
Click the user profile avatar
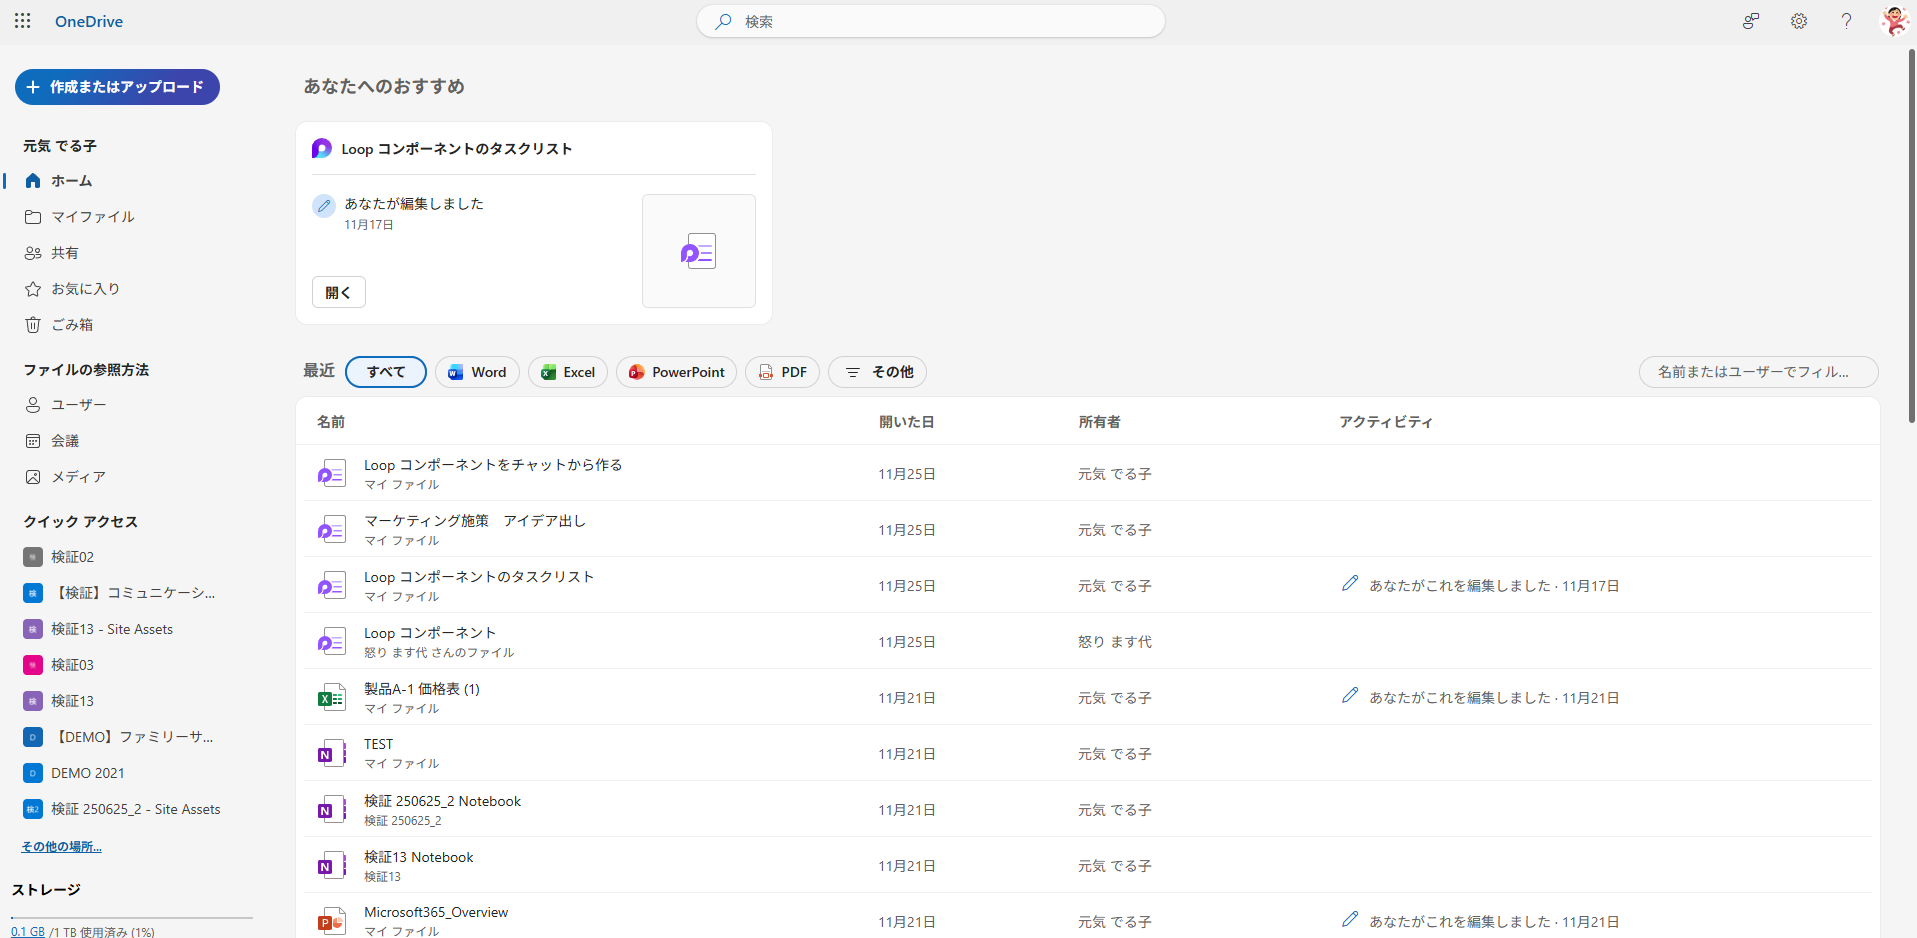pos(1893,21)
